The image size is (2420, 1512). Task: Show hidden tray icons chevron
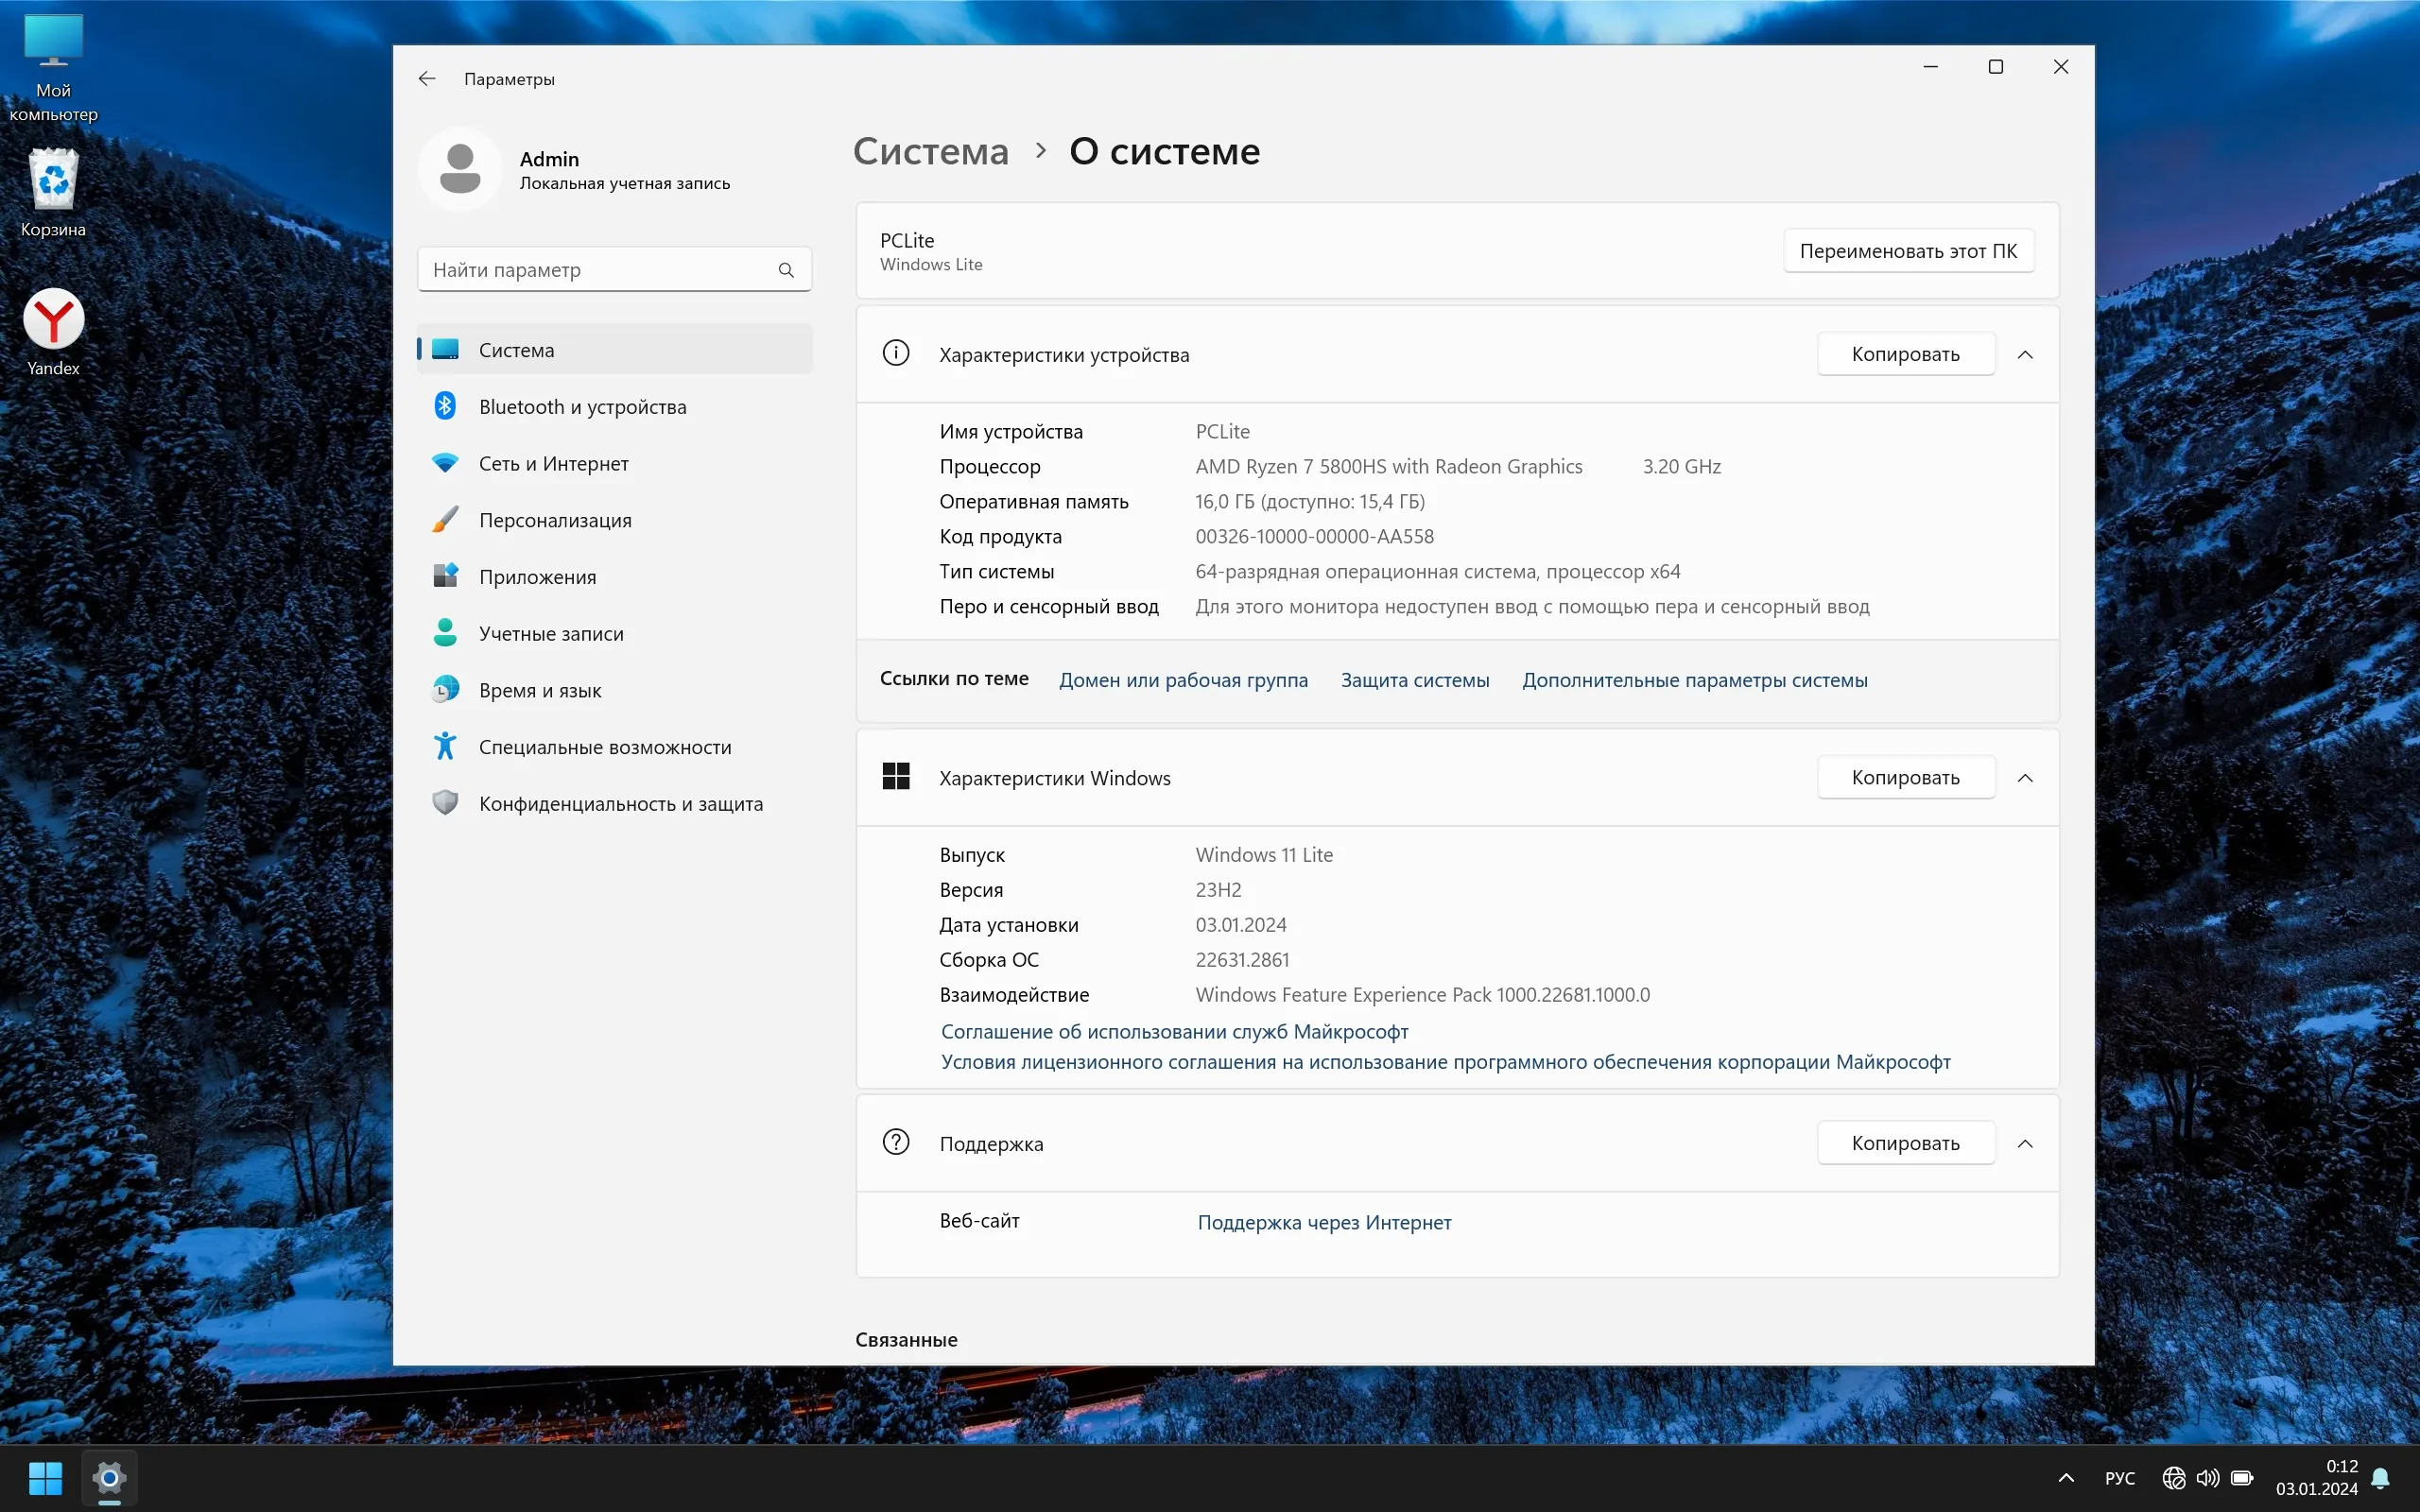(2066, 1478)
